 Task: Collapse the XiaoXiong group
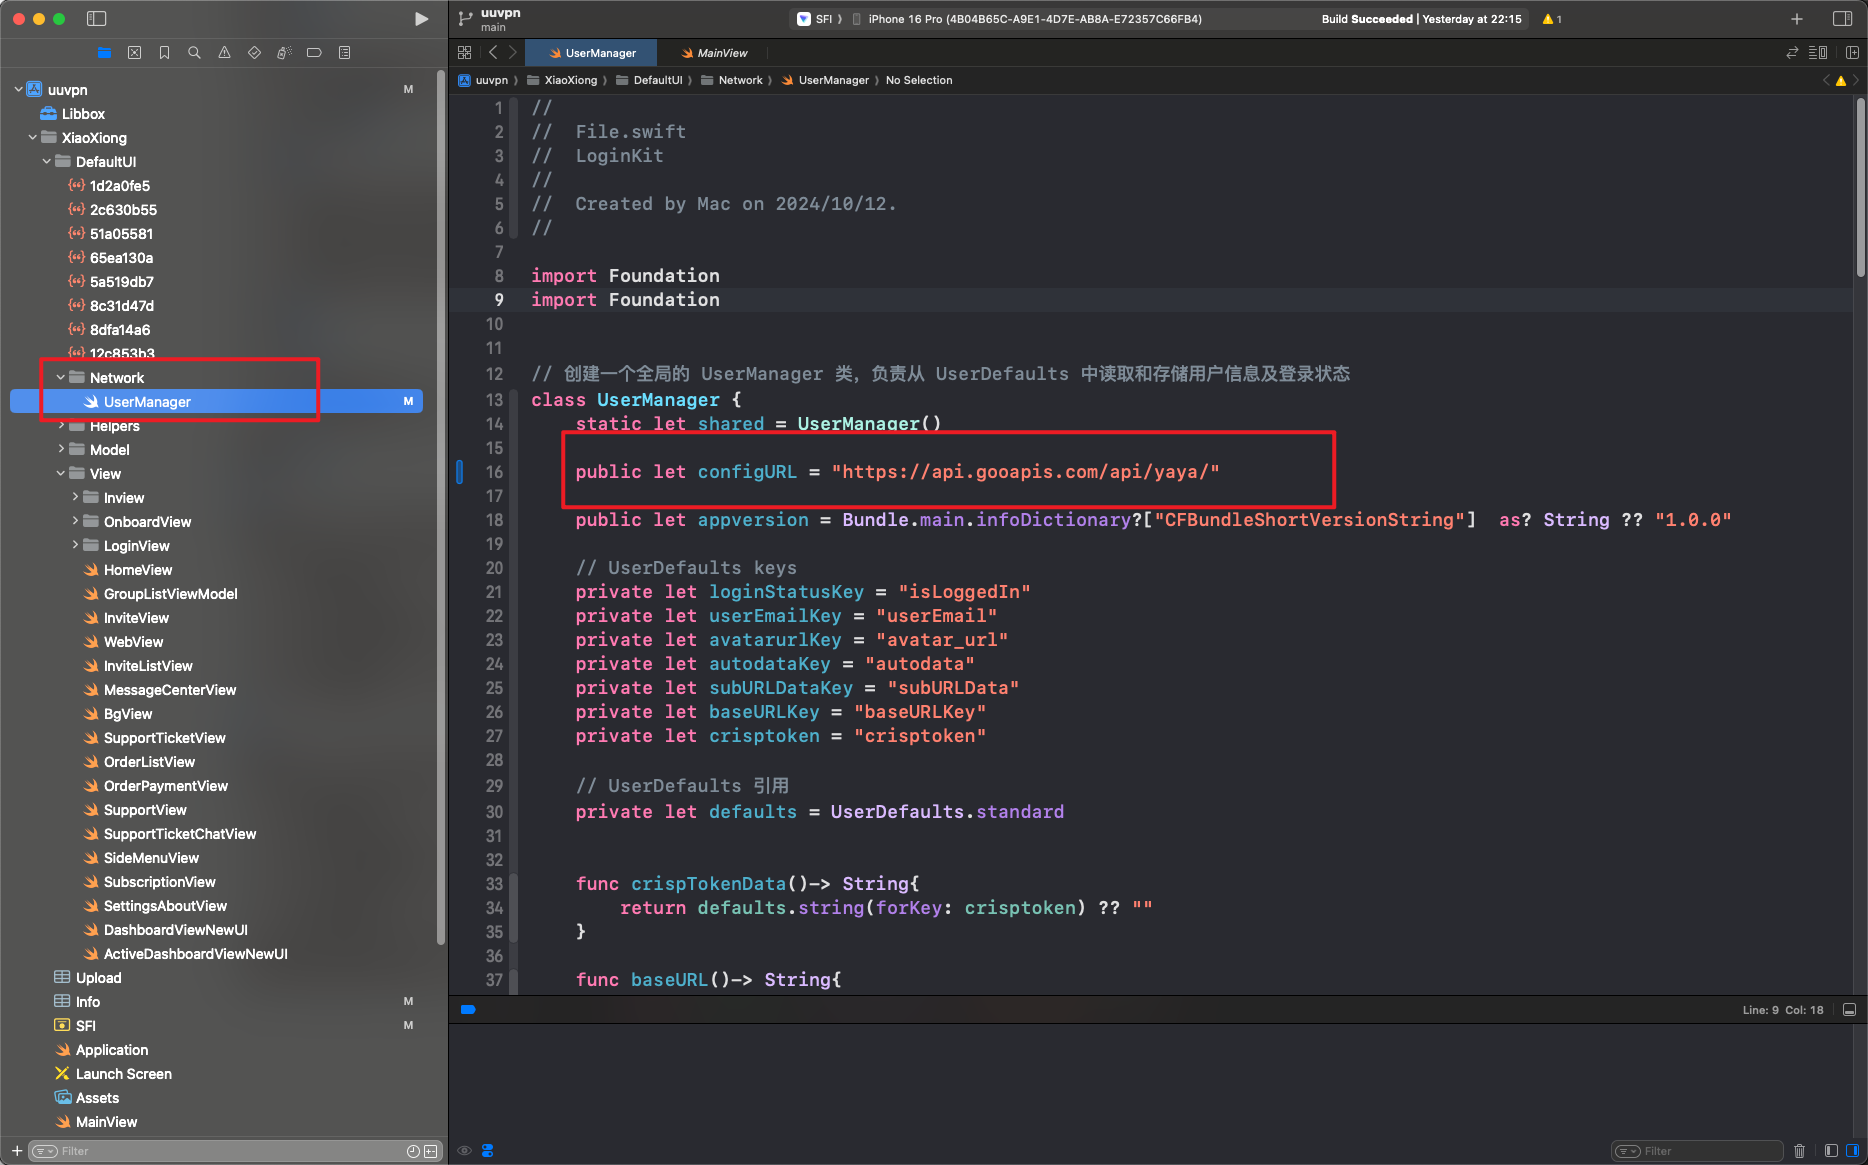pos(33,138)
